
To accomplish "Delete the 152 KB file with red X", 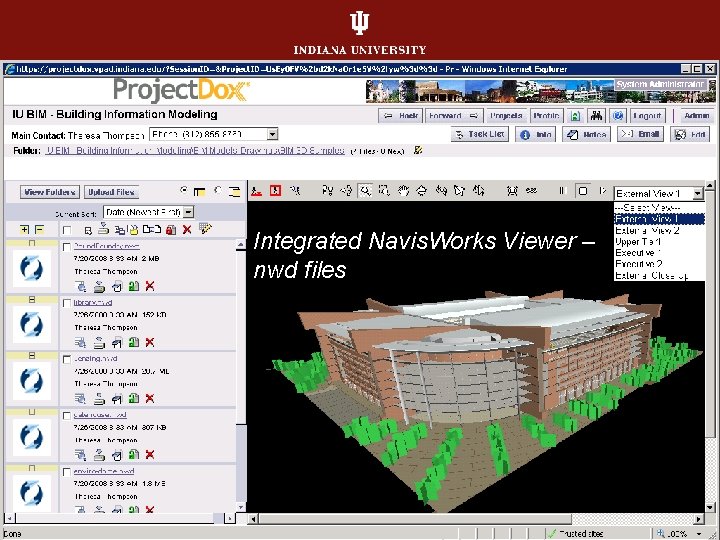I will click(150, 343).
